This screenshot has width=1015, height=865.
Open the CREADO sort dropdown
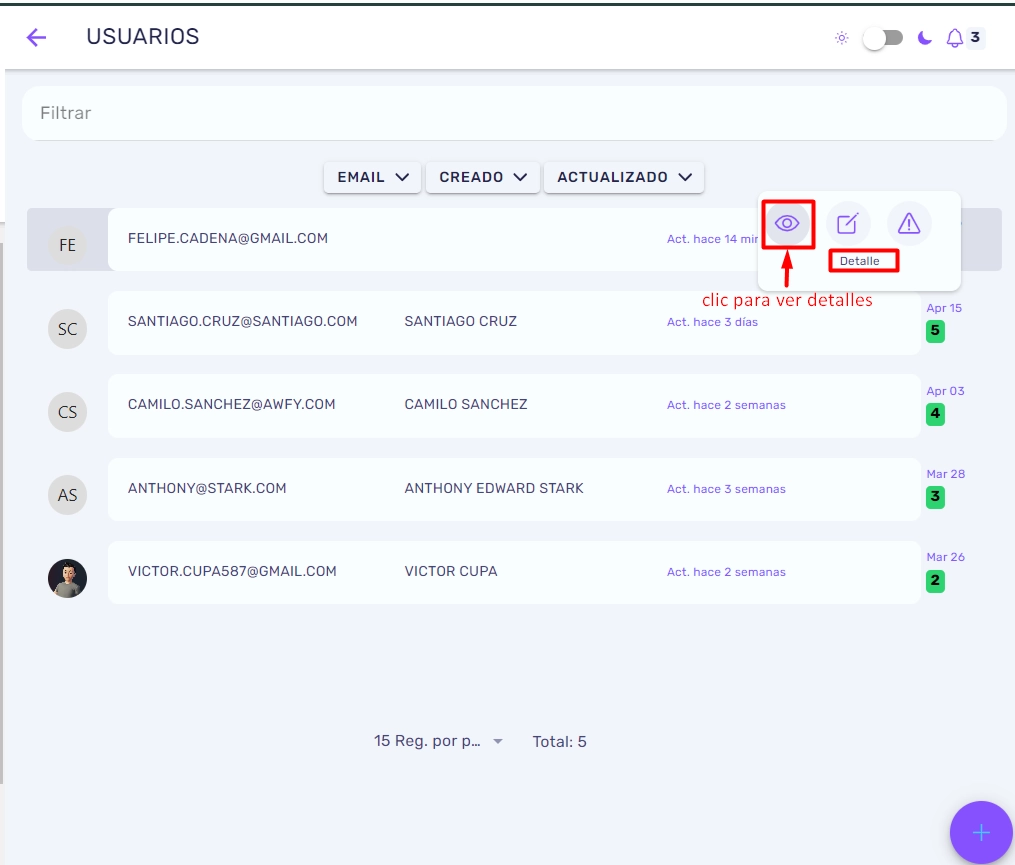click(483, 177)
